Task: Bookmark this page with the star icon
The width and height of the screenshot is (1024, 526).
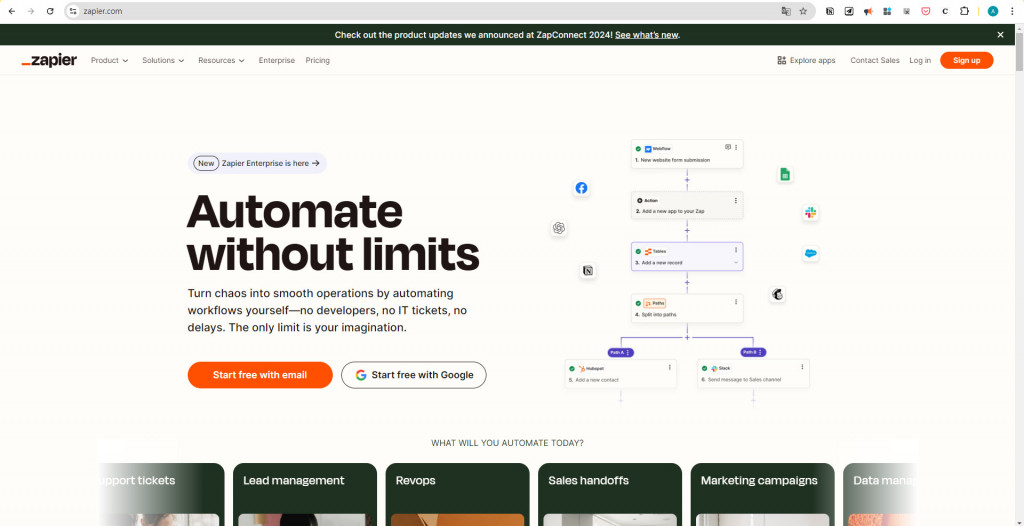Action: [x=803, y=11]
